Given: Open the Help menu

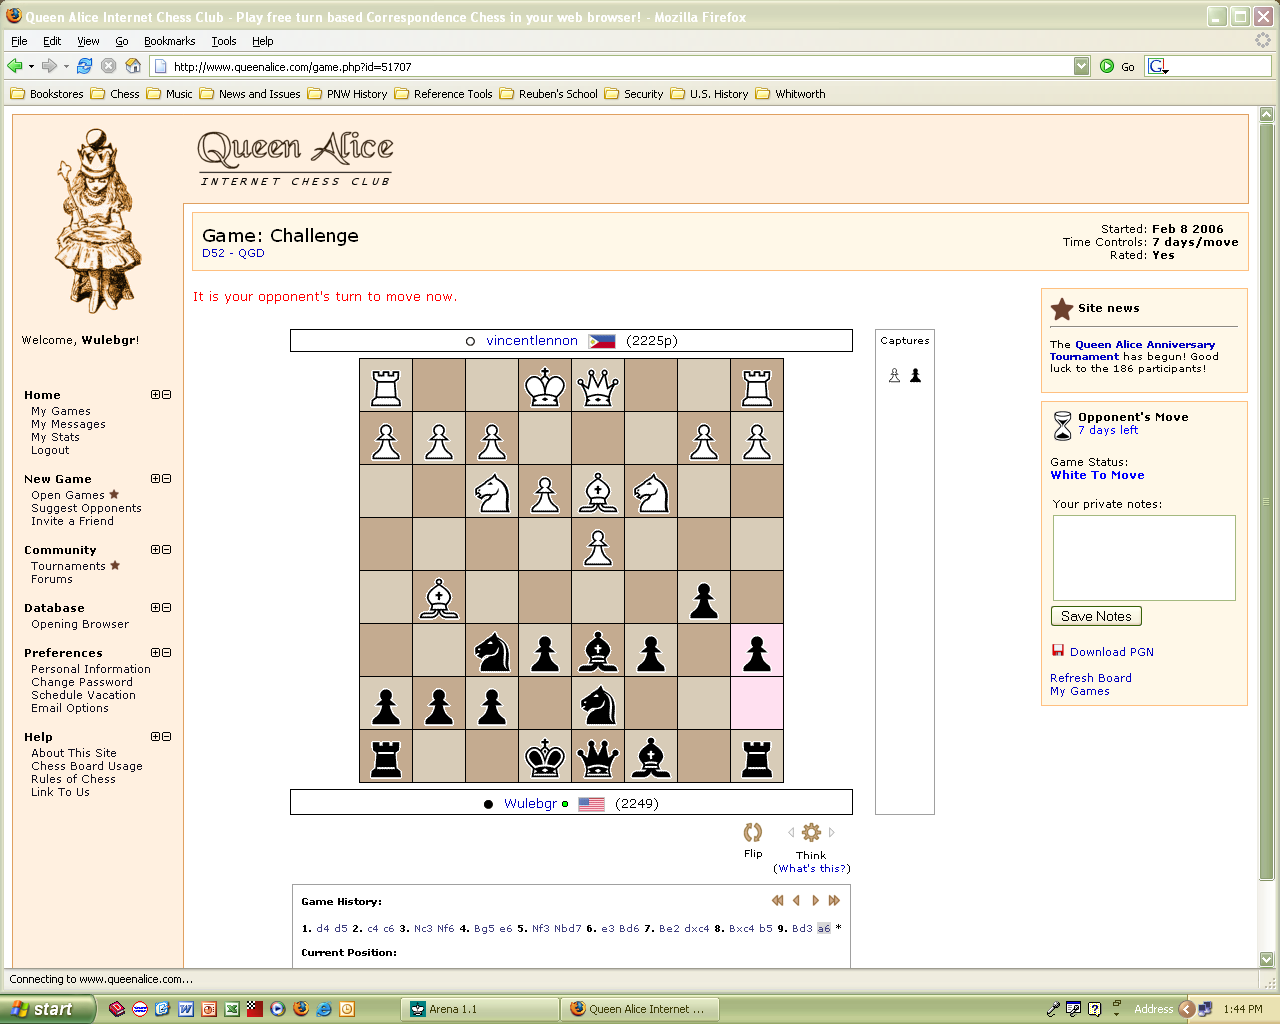Looking at the screenshot, I should point(262,41).
